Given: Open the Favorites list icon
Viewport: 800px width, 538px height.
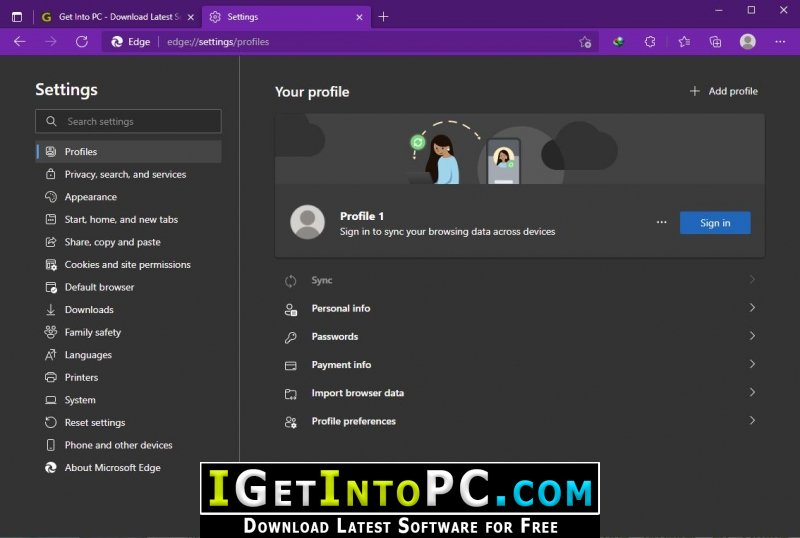Looking at the screenshot, I should point(684,42).
